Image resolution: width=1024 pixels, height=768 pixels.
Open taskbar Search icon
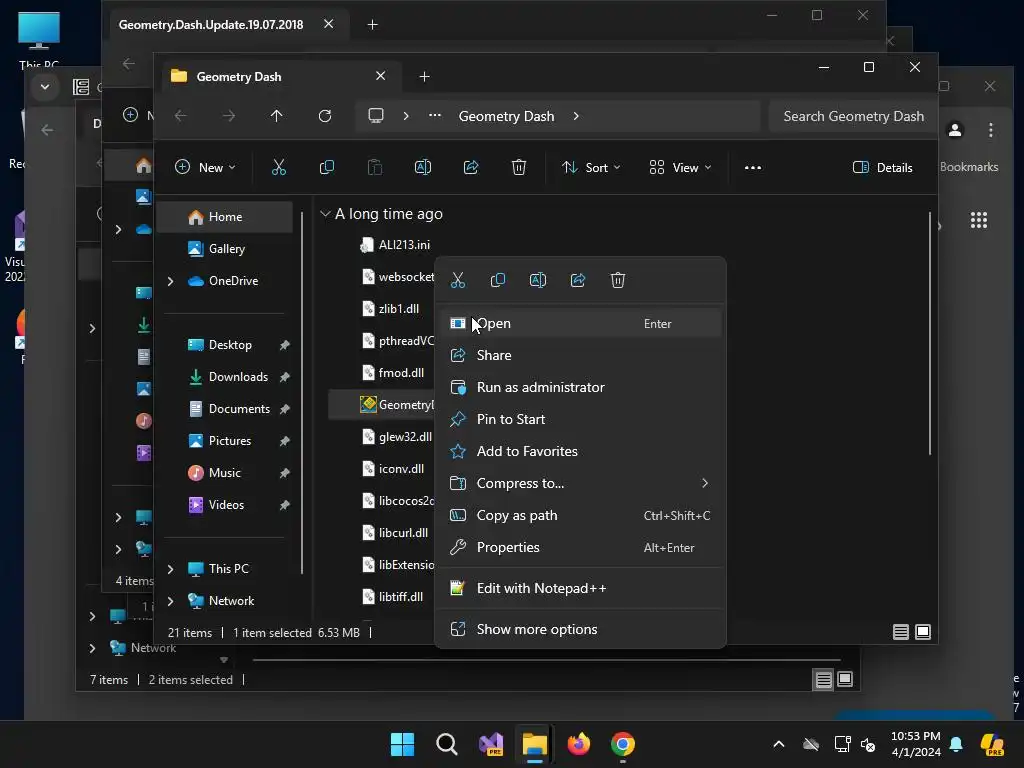point(447,744)
